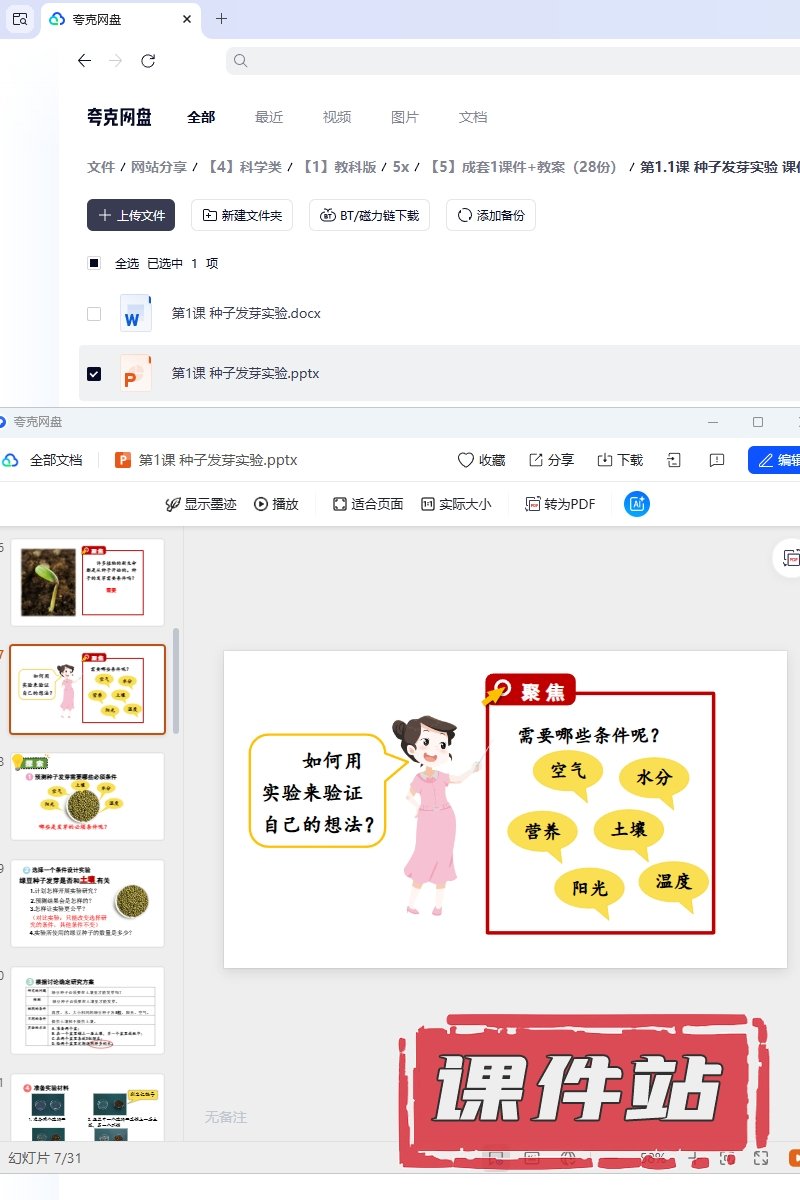Check the box for 种子发芽实验.docx
The width and height of the screenshot is (800, 1200).
94,314
